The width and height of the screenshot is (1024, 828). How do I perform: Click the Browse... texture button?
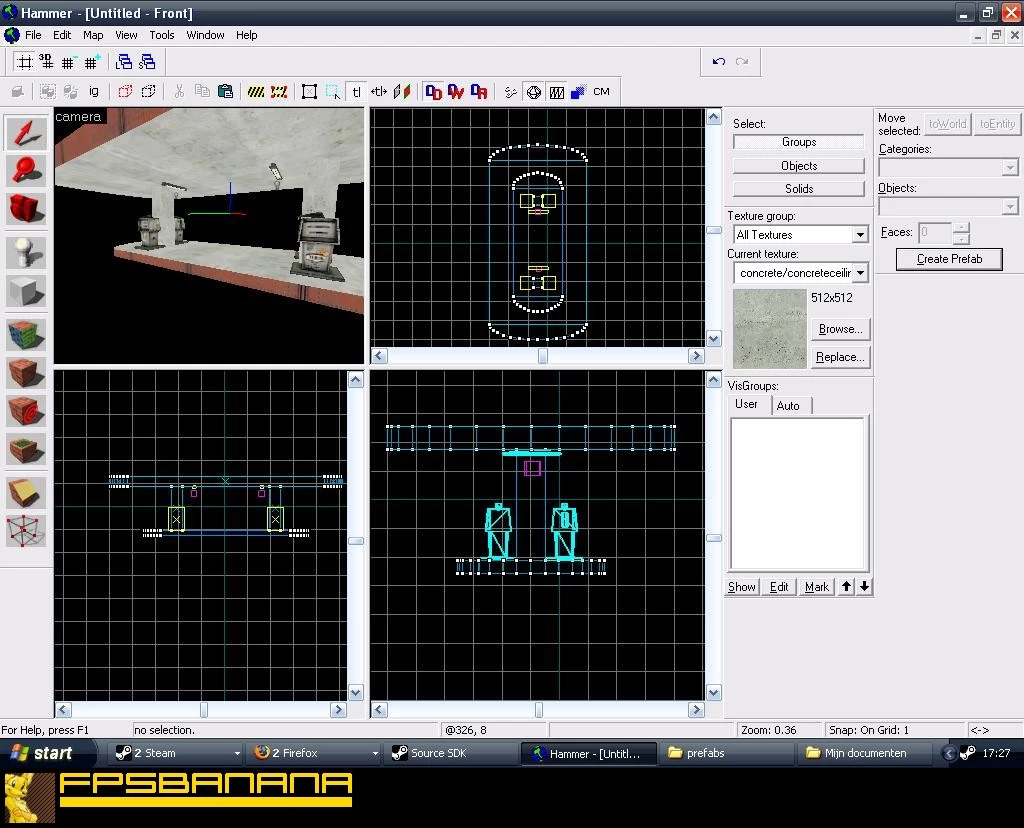pos(840,329)
